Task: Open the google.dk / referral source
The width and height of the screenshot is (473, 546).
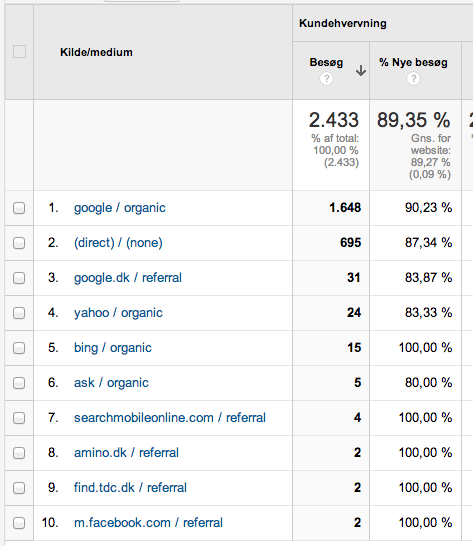Action: click(x=127, y=278)
